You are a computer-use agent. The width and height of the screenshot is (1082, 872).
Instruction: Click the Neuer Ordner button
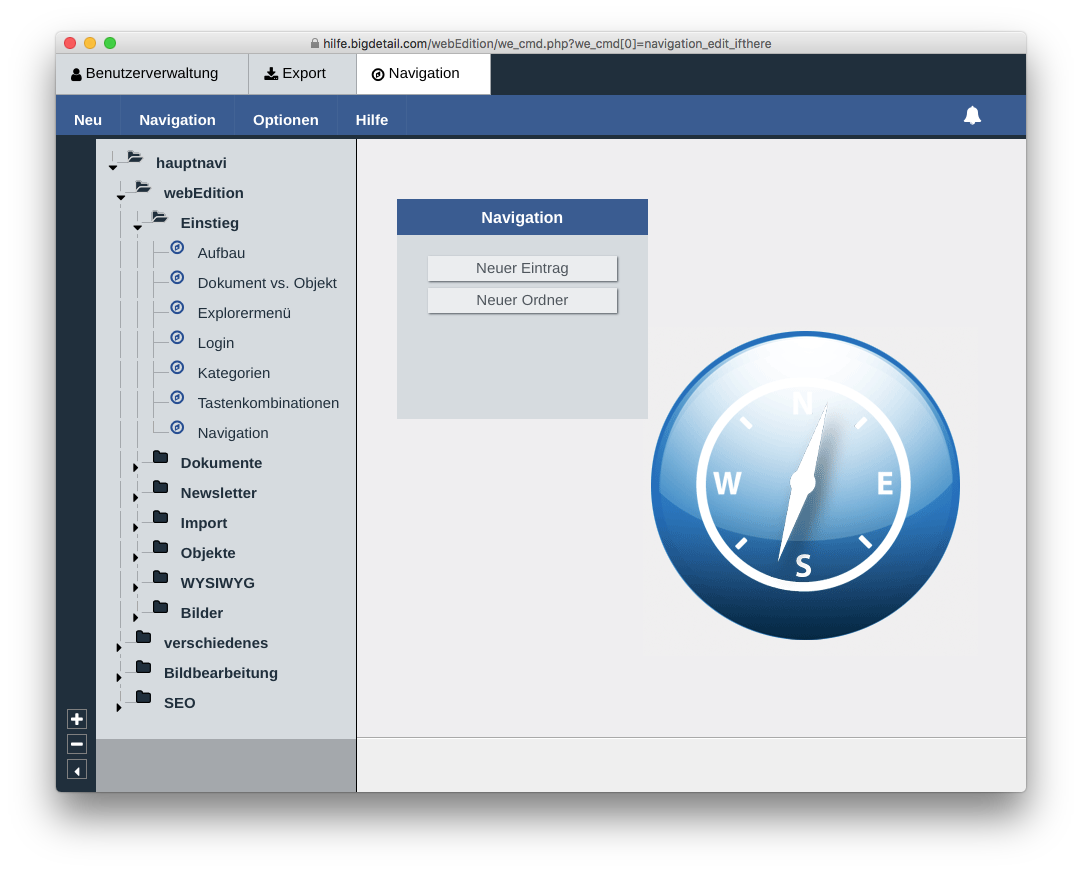(x=522, y=300)
